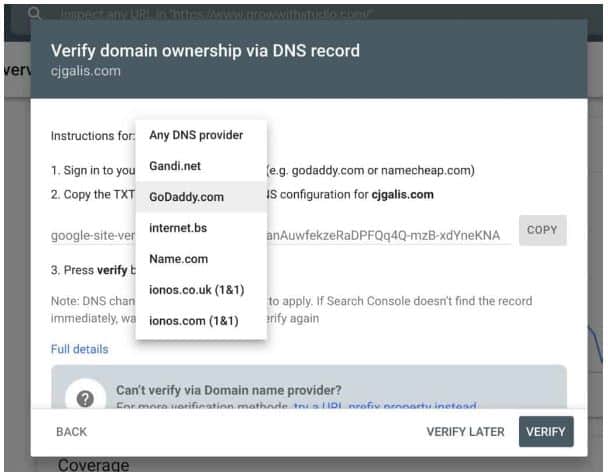Click the URL prefix property link
The width and height of the screenshot is (608, 476).
385,405
